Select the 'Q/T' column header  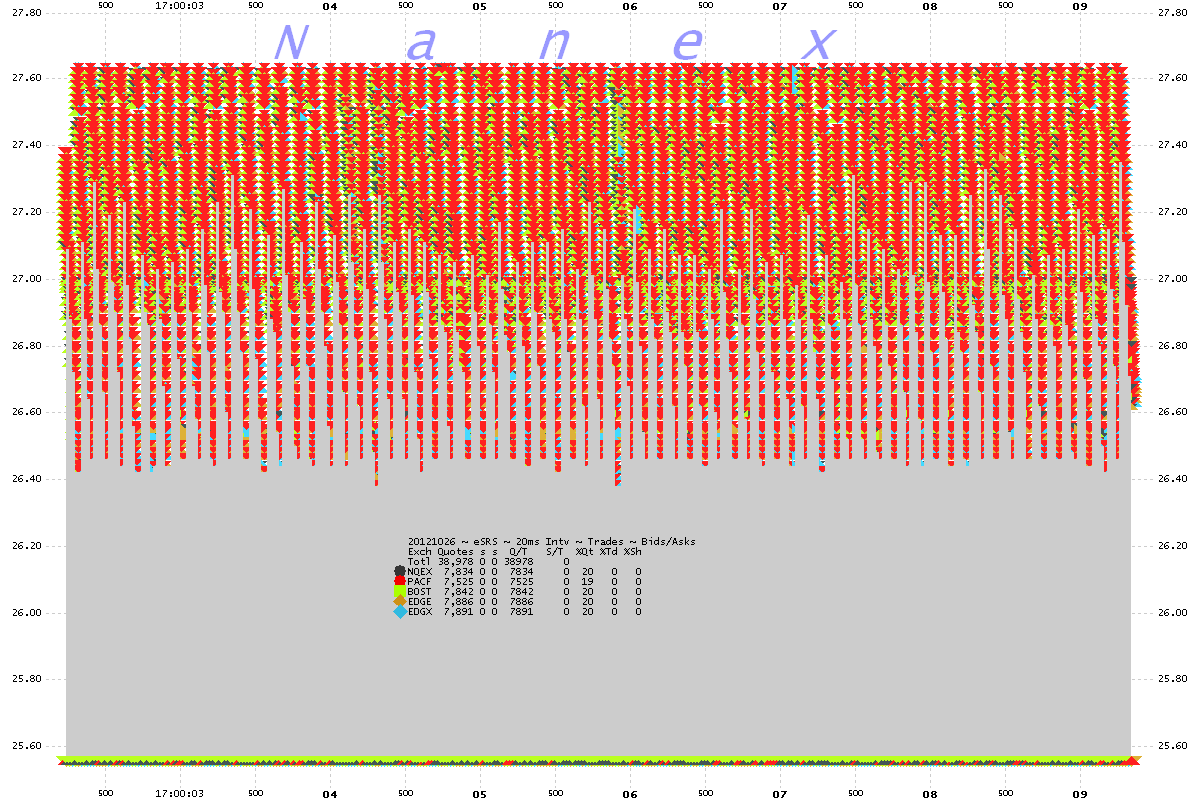pyautogui.click(x=518, y=552)
